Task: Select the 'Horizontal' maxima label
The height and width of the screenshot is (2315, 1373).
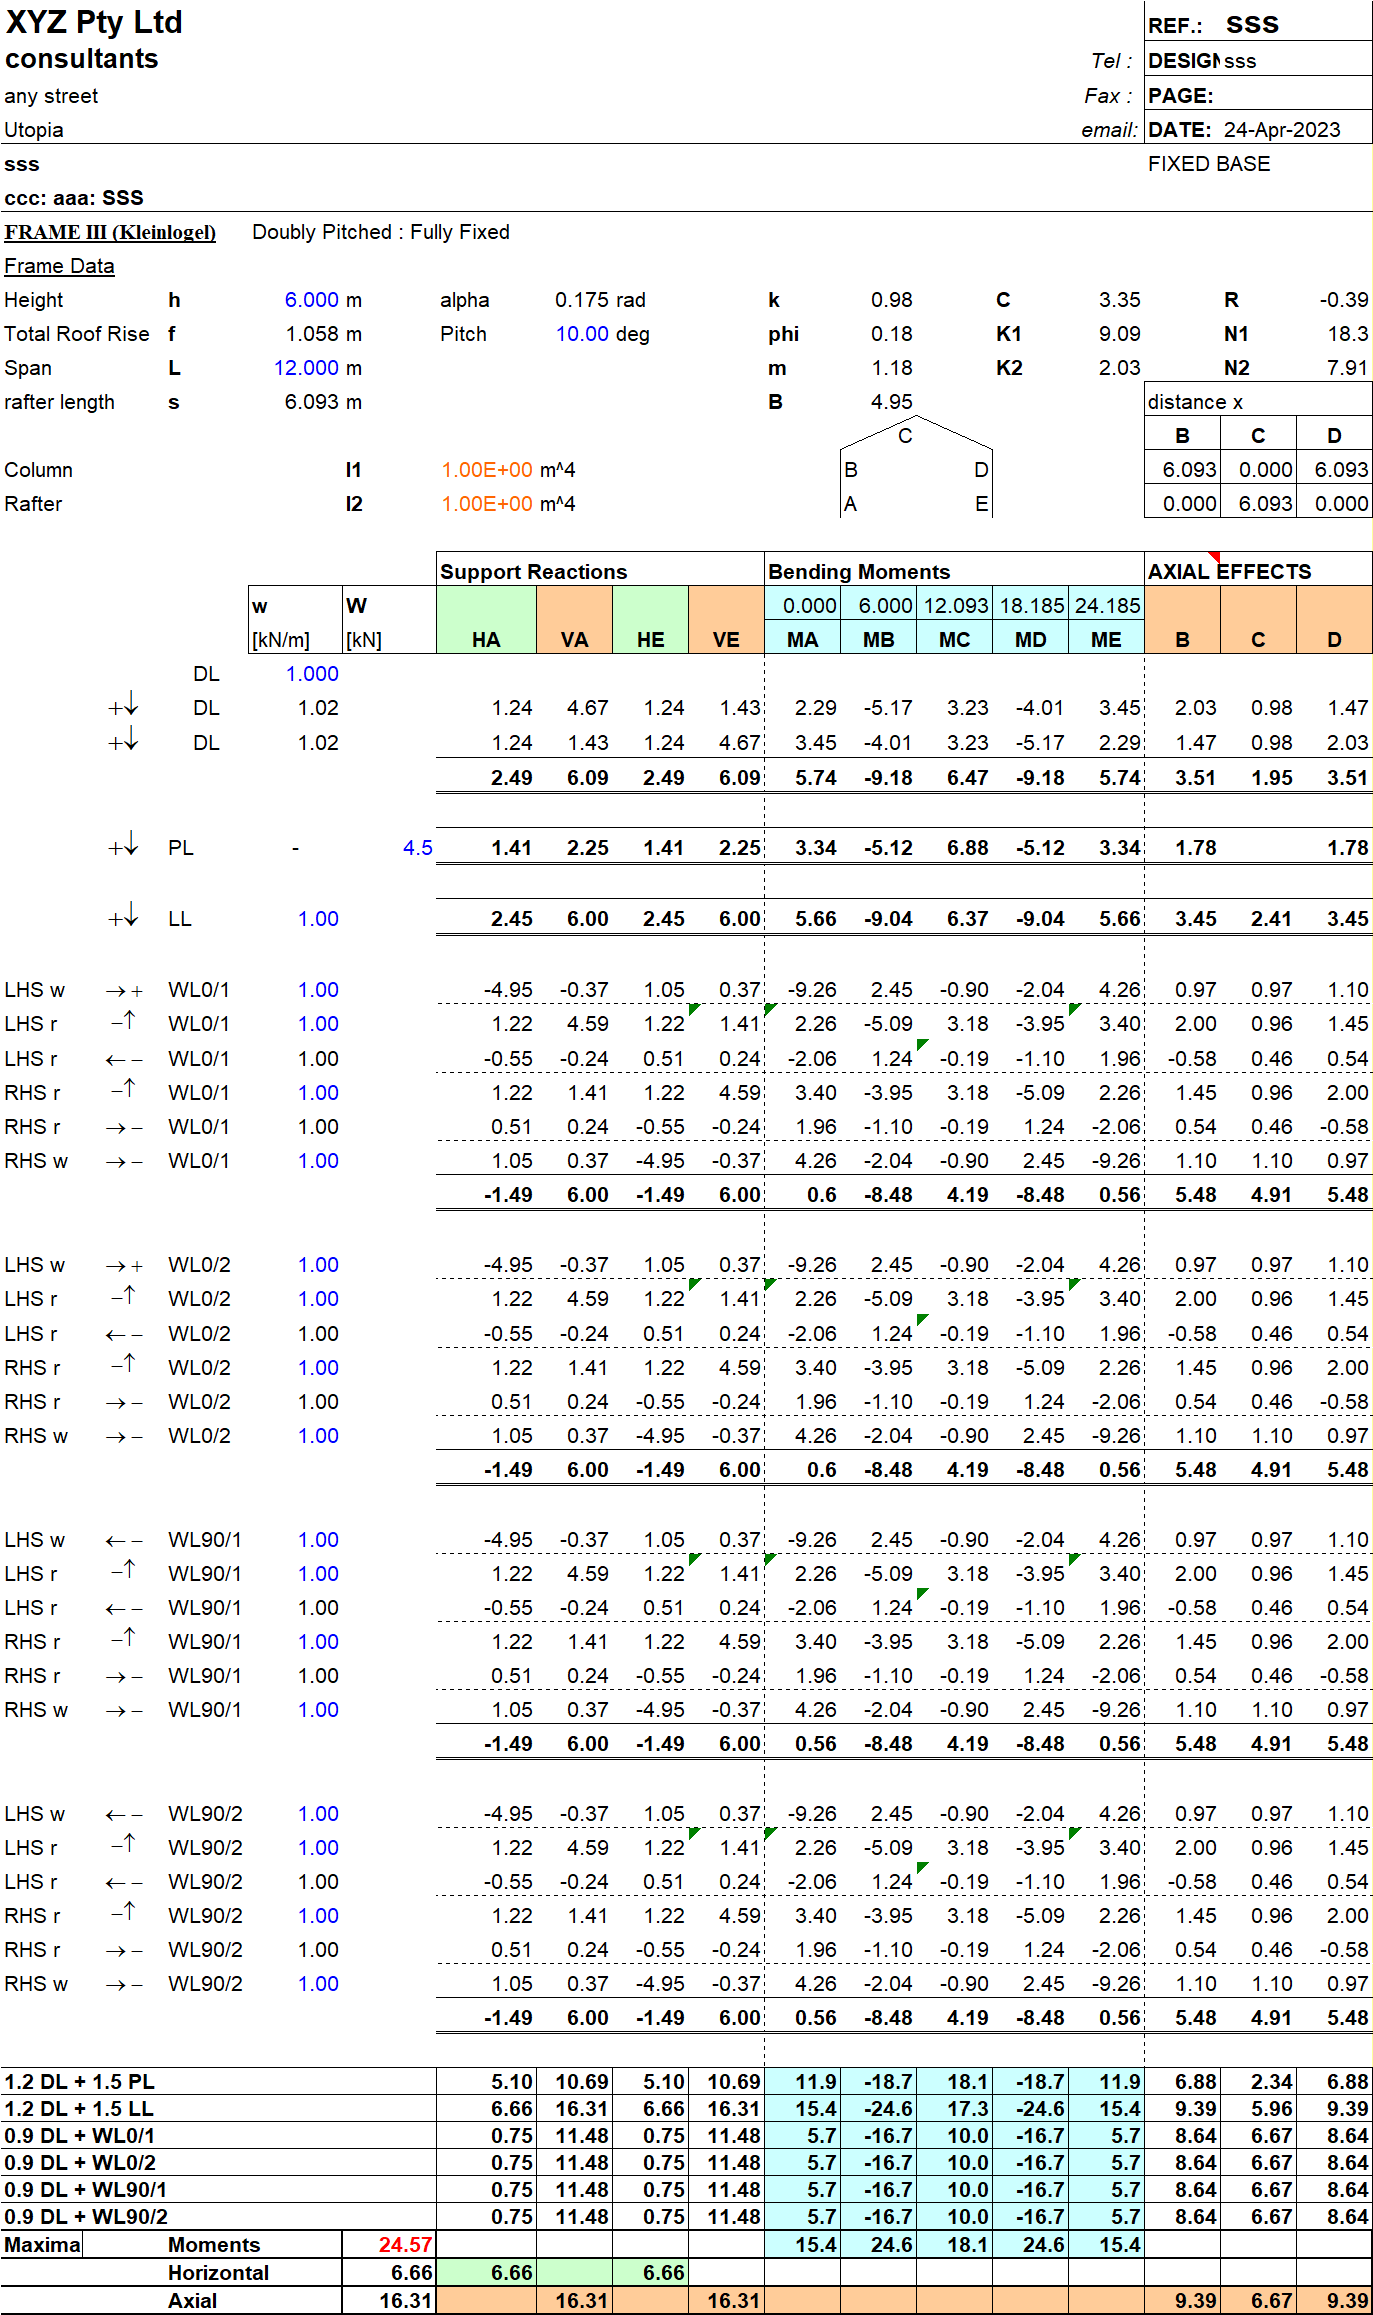Action: pos(218,2273)
